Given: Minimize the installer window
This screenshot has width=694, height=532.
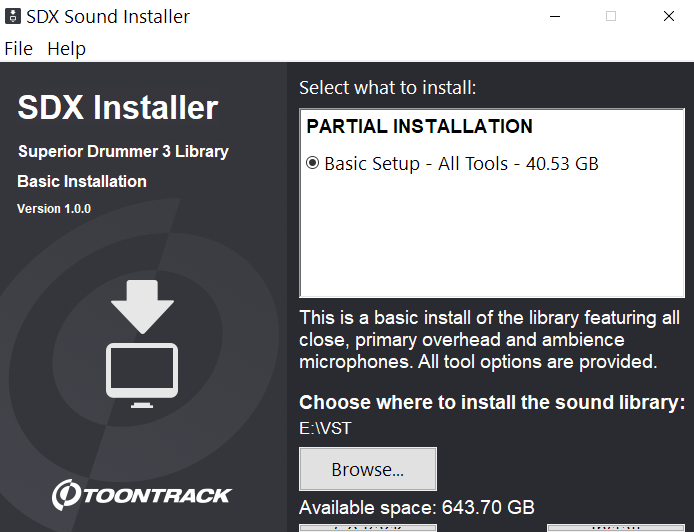Looking at the screenshot, I should point(553,16).
